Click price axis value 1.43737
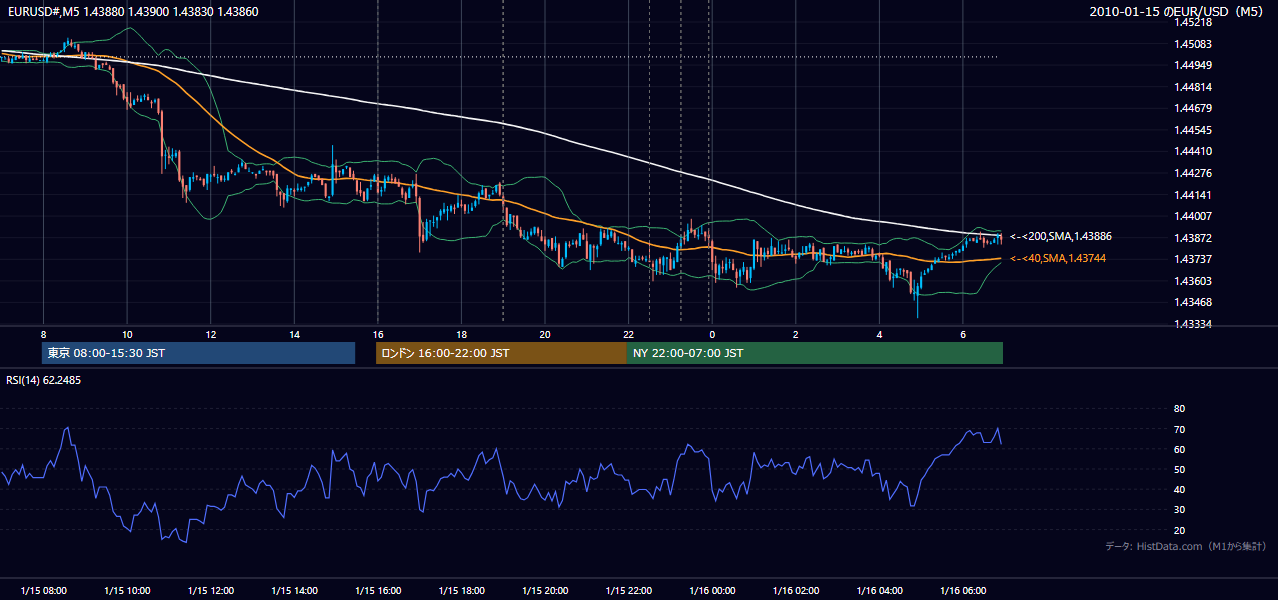 pyautogui.click(x=1193, y=259)
